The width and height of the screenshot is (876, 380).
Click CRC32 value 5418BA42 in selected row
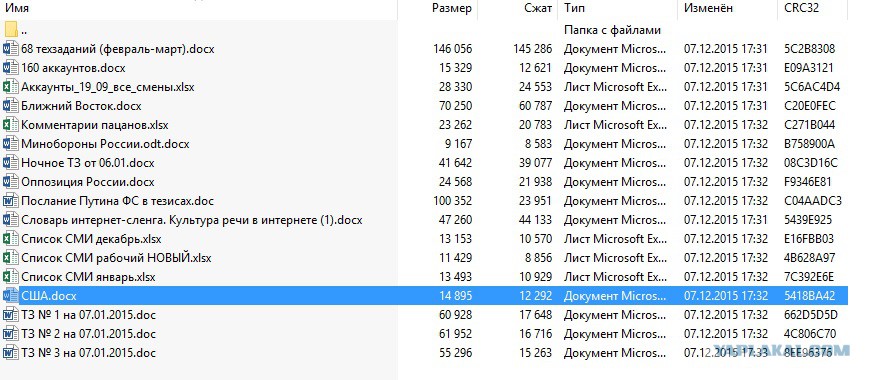coord(810,296)
